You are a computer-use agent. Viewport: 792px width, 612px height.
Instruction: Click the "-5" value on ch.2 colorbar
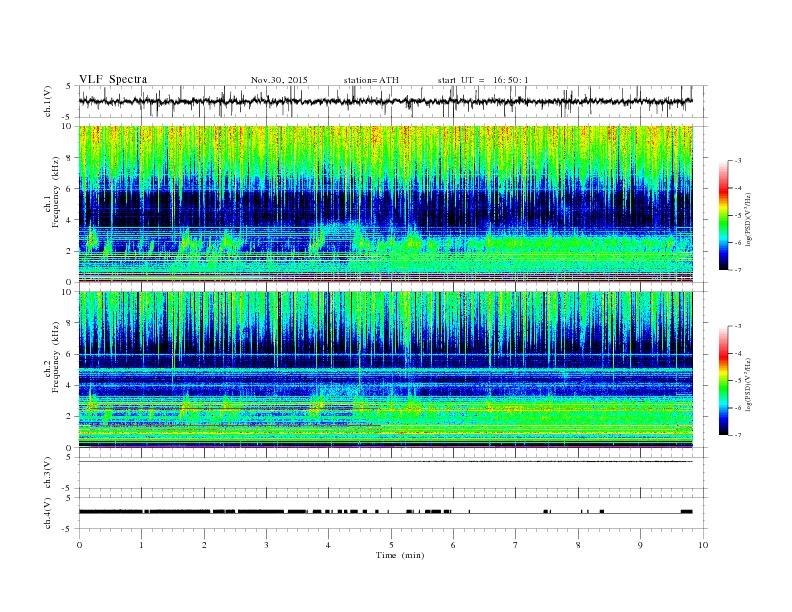tap(738, 381)
